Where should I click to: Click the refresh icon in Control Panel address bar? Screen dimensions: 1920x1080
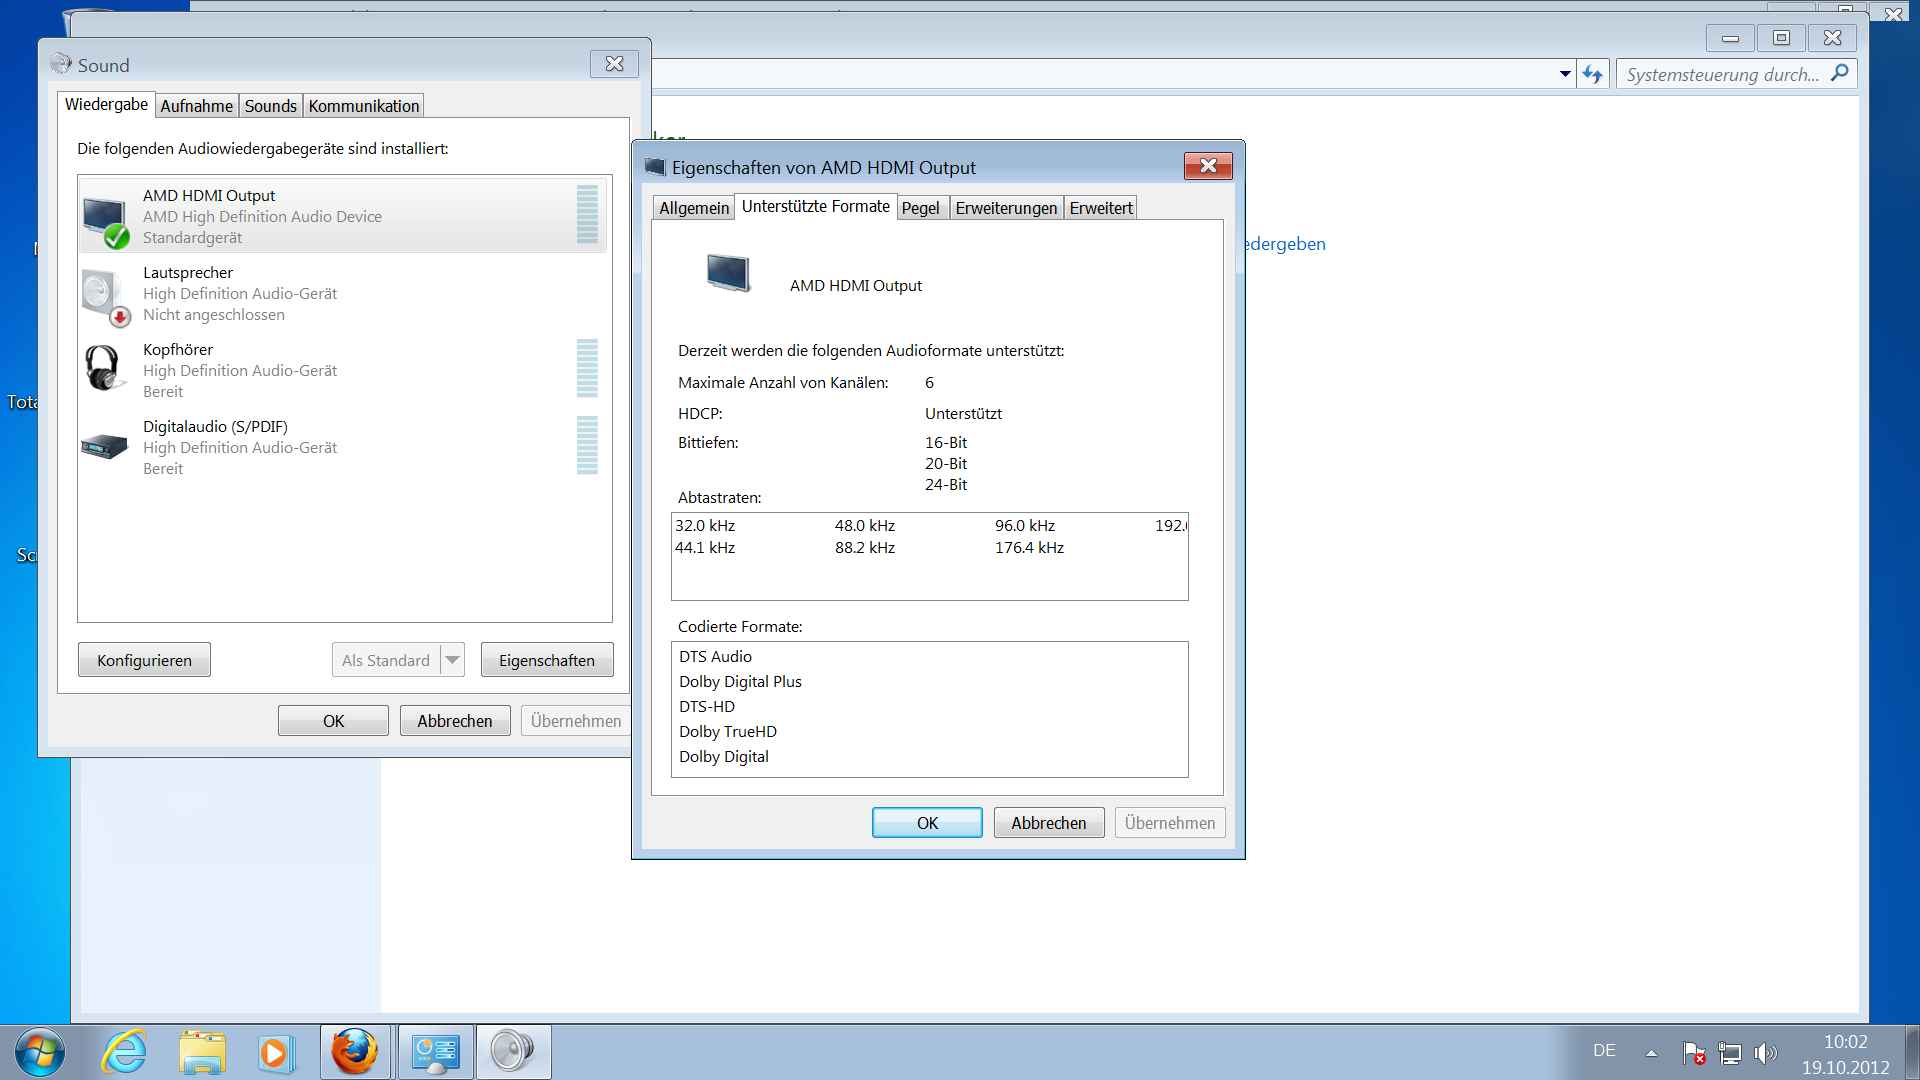[x=1592, y=74]
